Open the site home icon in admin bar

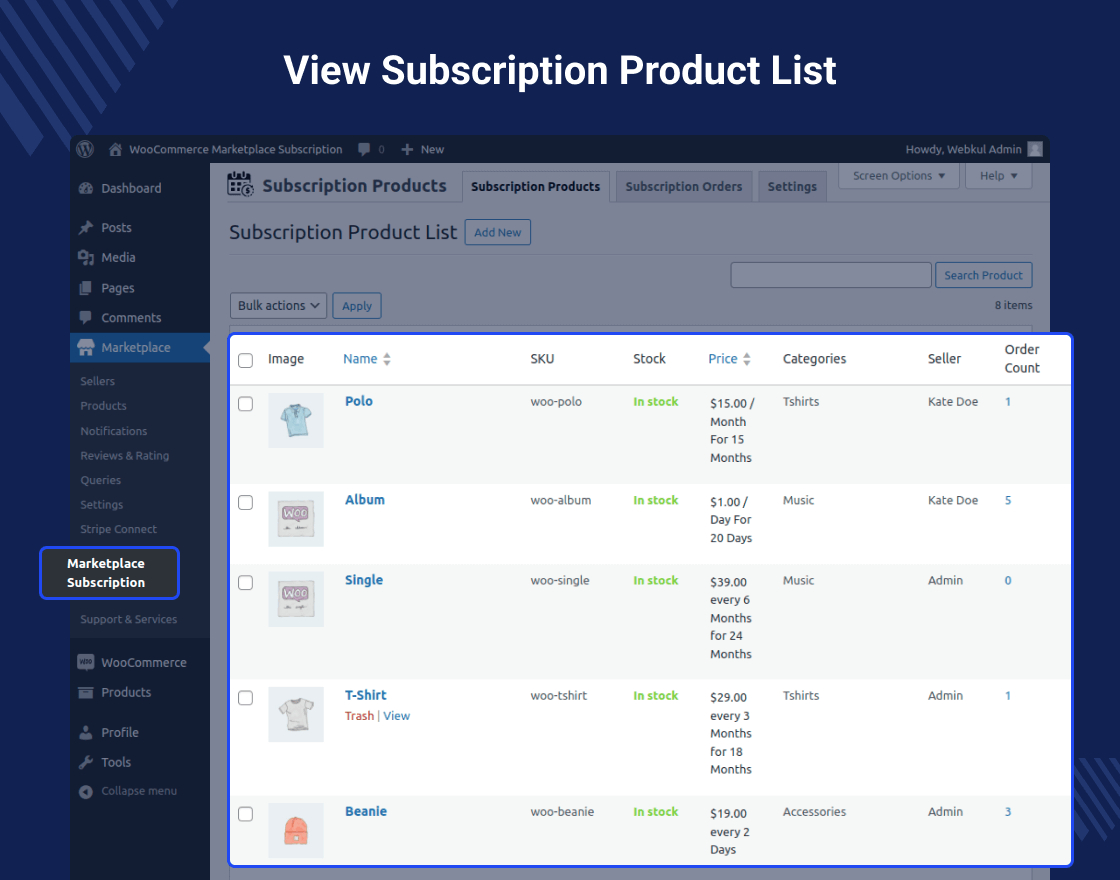pyautogui.click(x=115, y=149)
